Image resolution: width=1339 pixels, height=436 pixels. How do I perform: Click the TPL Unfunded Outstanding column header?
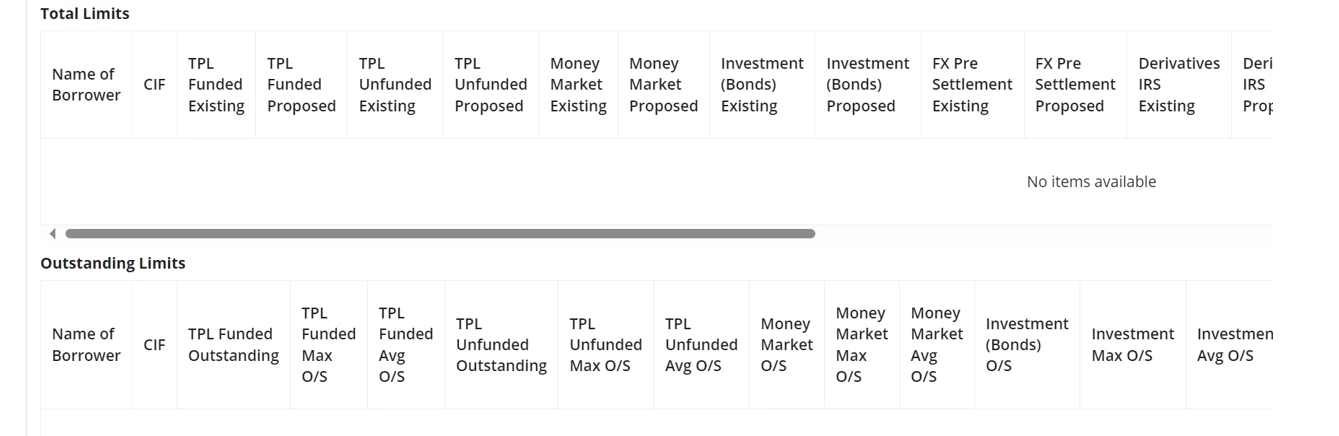[x=501, y=345]
